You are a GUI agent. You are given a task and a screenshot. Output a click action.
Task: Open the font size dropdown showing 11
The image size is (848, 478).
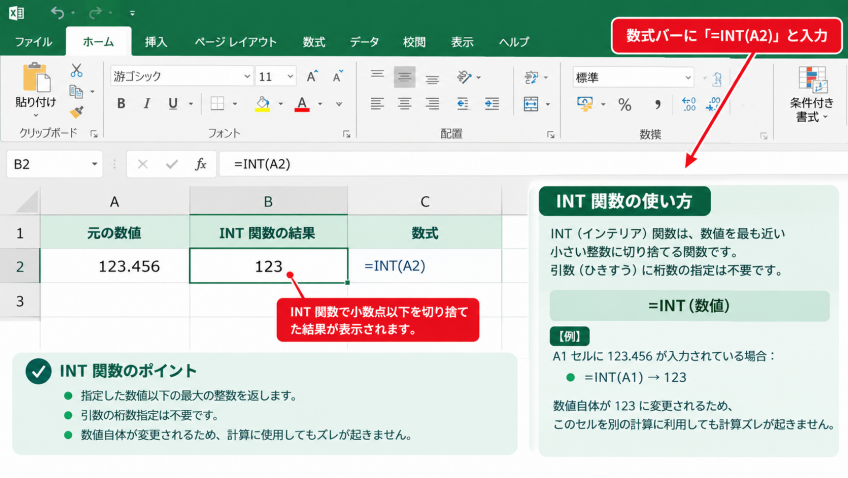(290, 77)
